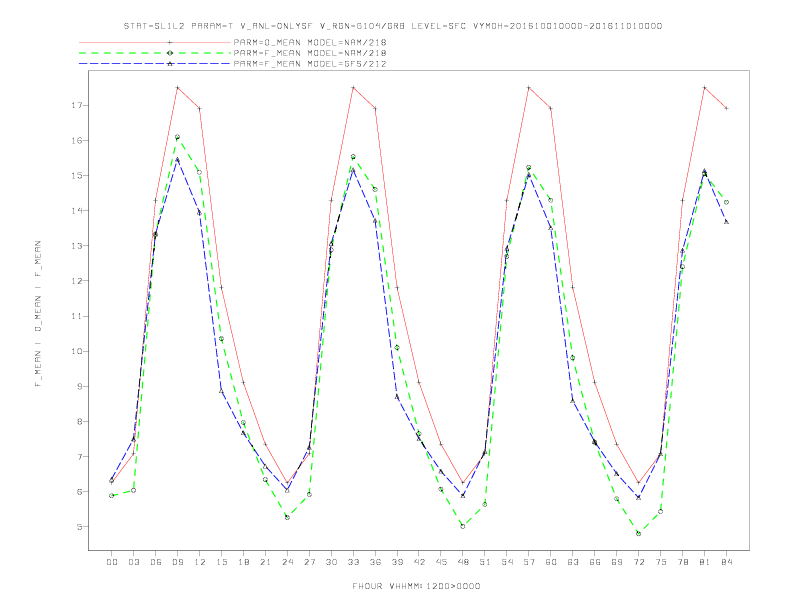
Task: Click x-axis tick label 63
Action: coord(573,562)
